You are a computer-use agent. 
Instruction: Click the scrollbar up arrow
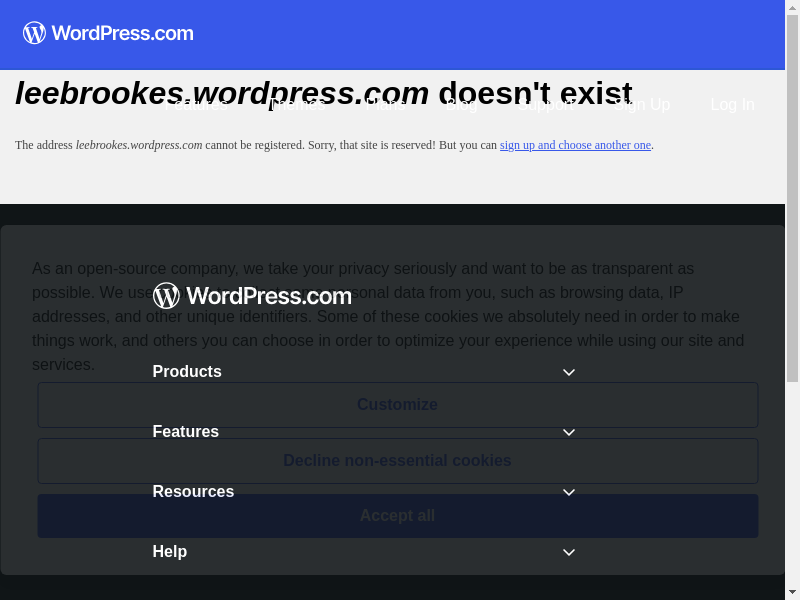tap(792, 7)
